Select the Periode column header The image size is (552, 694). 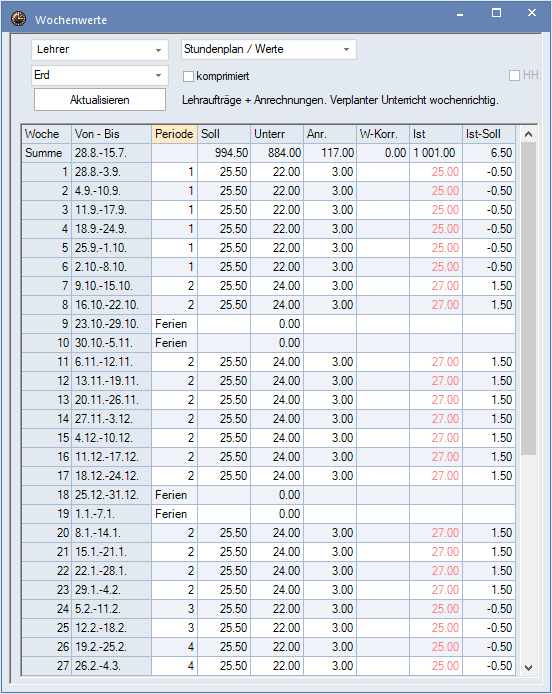pyautogui.click(x=174, y=134)
